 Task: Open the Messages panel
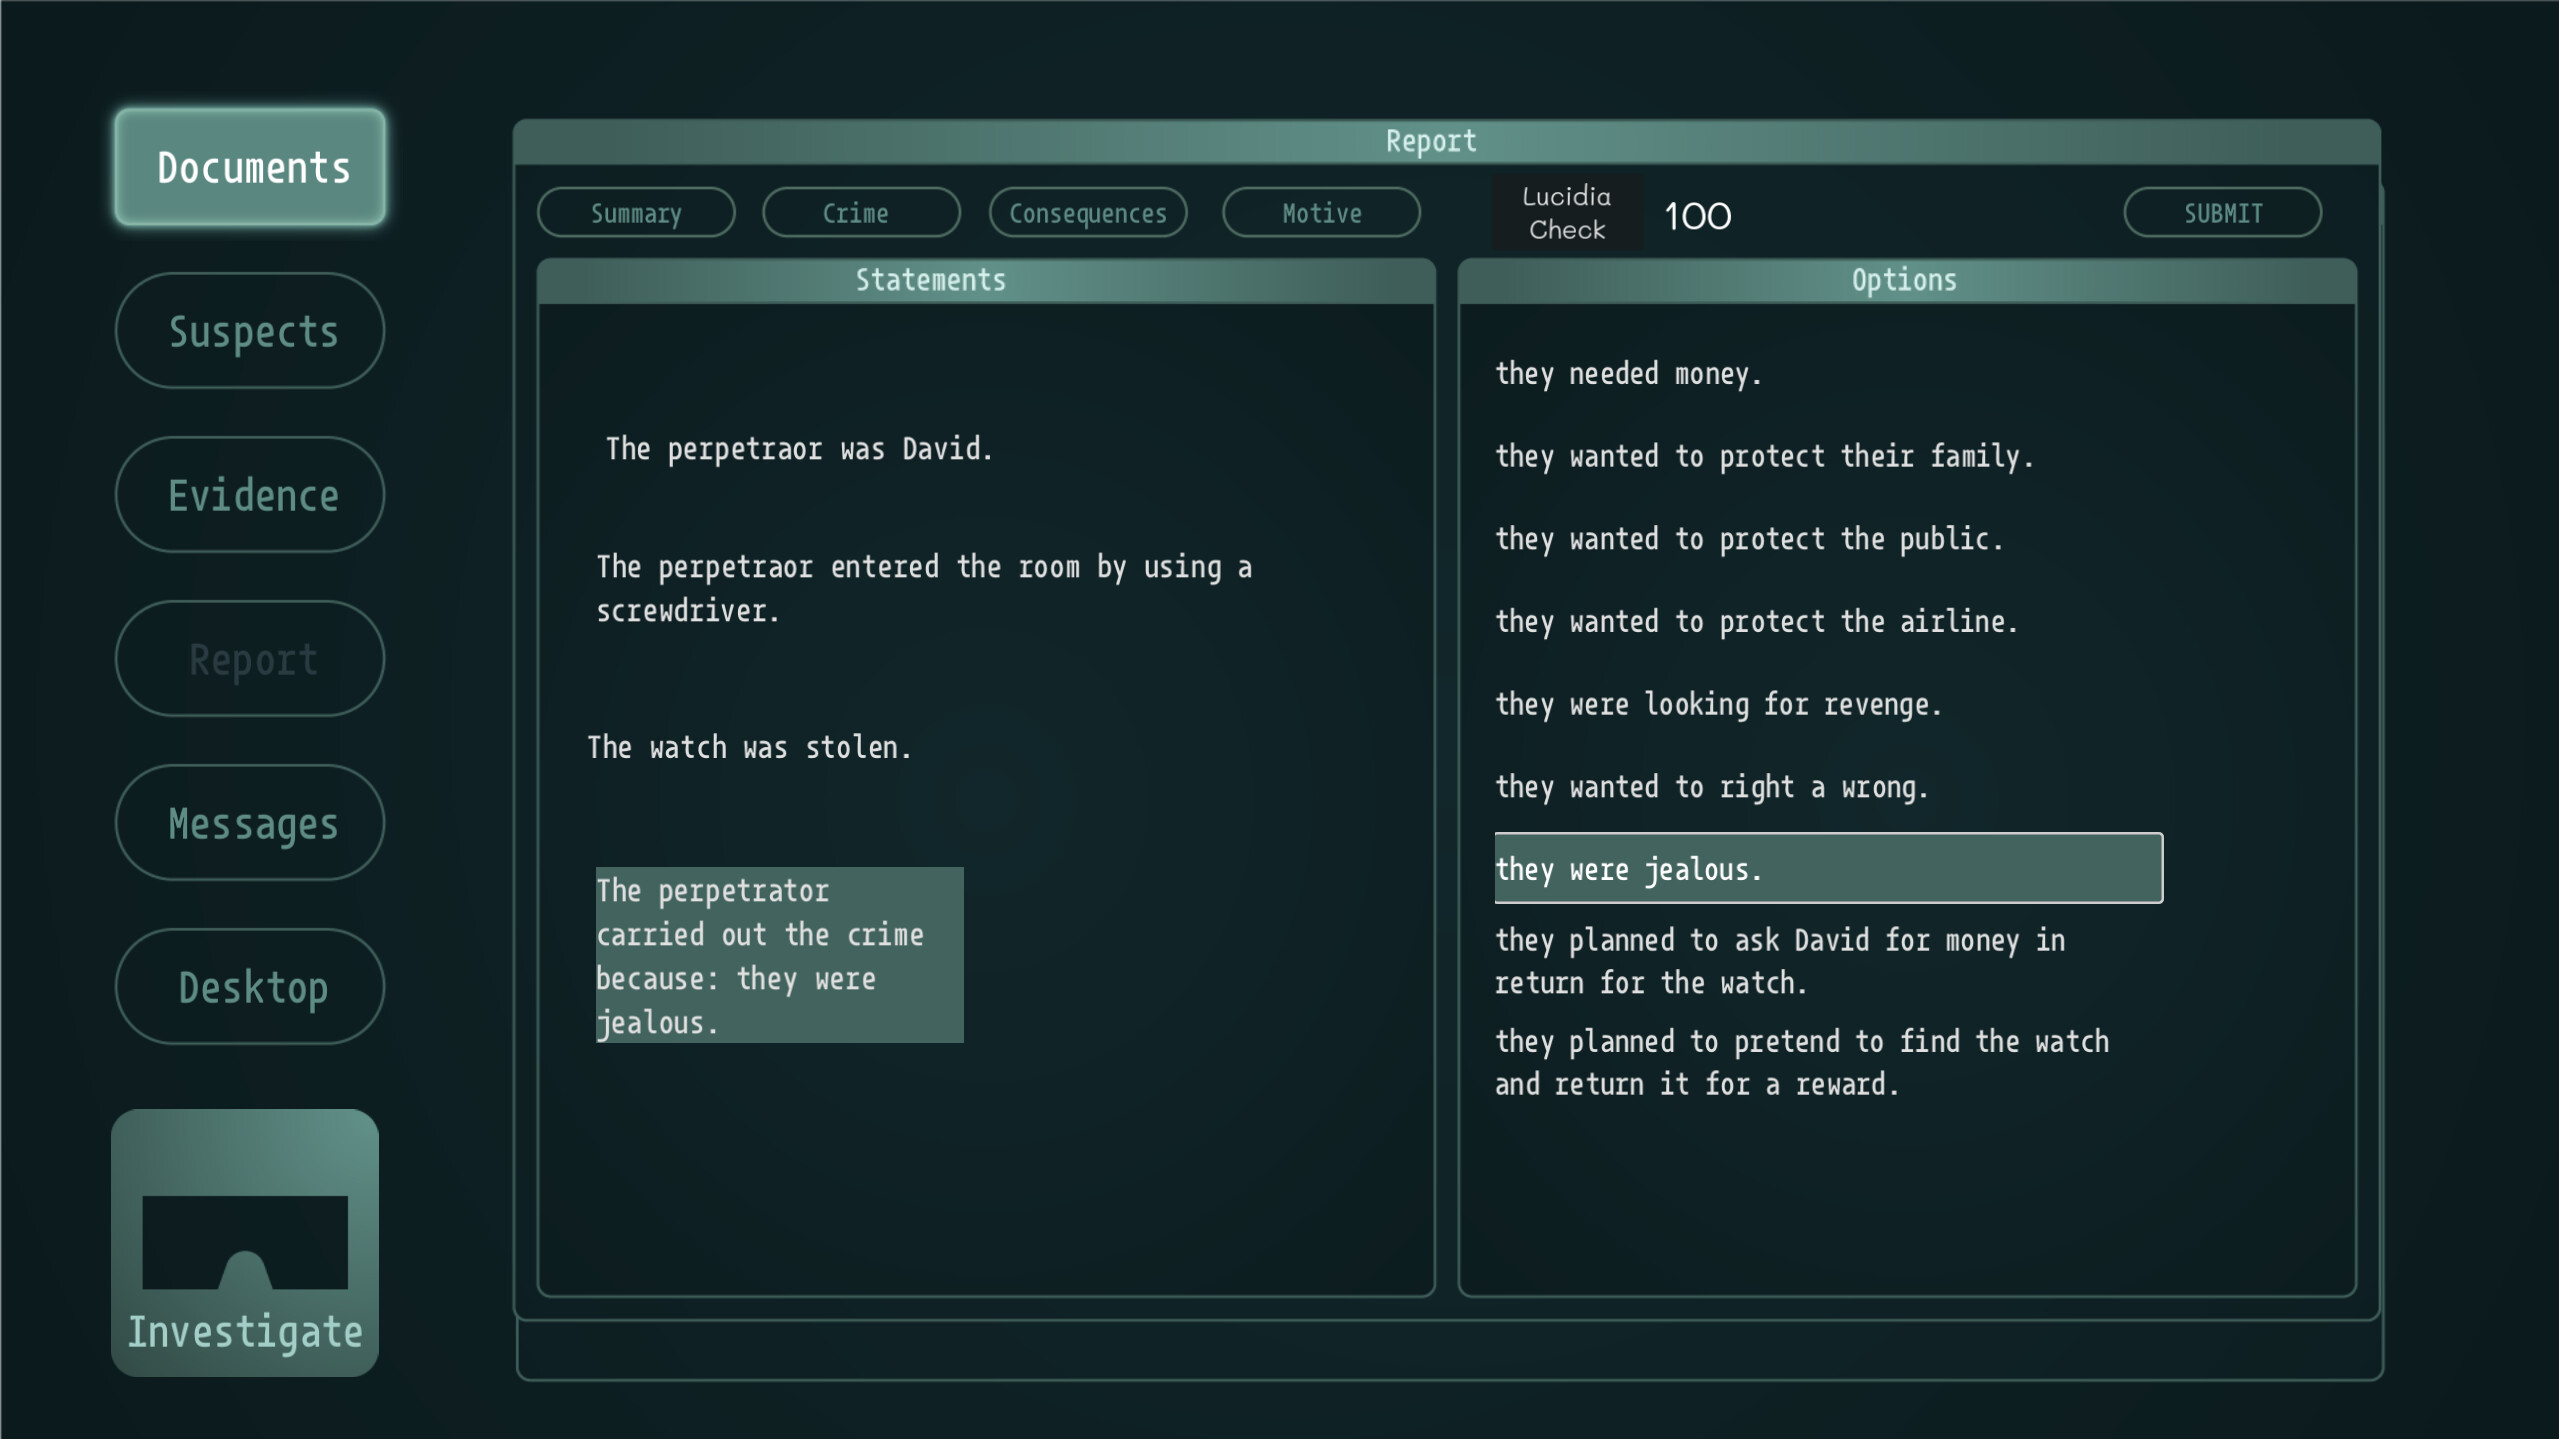[x=249, y=822]
